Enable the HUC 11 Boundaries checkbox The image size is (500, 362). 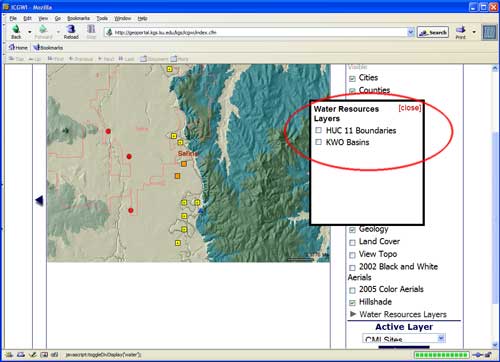pyautogui.click(x=319, y=130)
